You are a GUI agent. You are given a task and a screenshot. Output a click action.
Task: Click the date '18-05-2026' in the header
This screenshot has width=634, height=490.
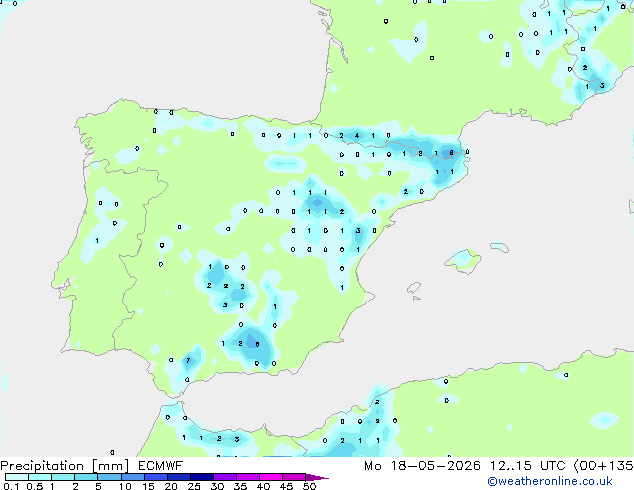(436, 466)
